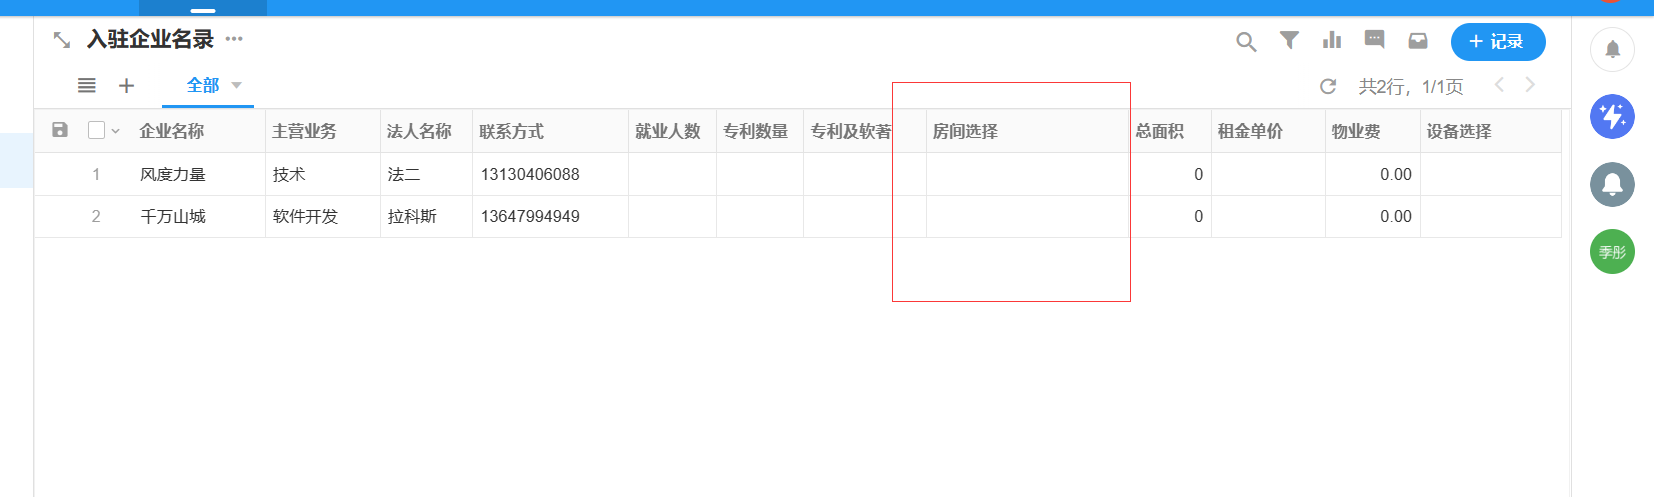Select row number 2

96,216
